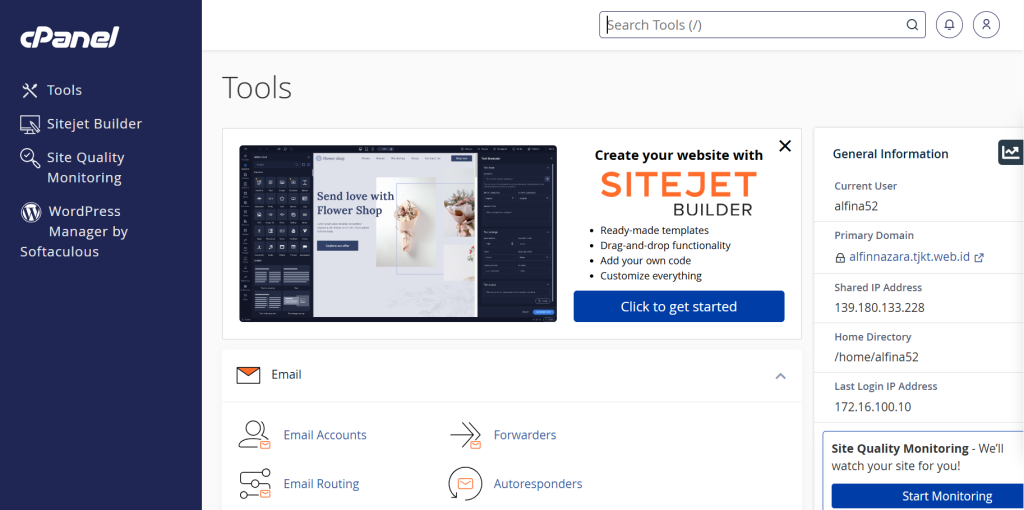Click the Autoresponders icon

466,484
